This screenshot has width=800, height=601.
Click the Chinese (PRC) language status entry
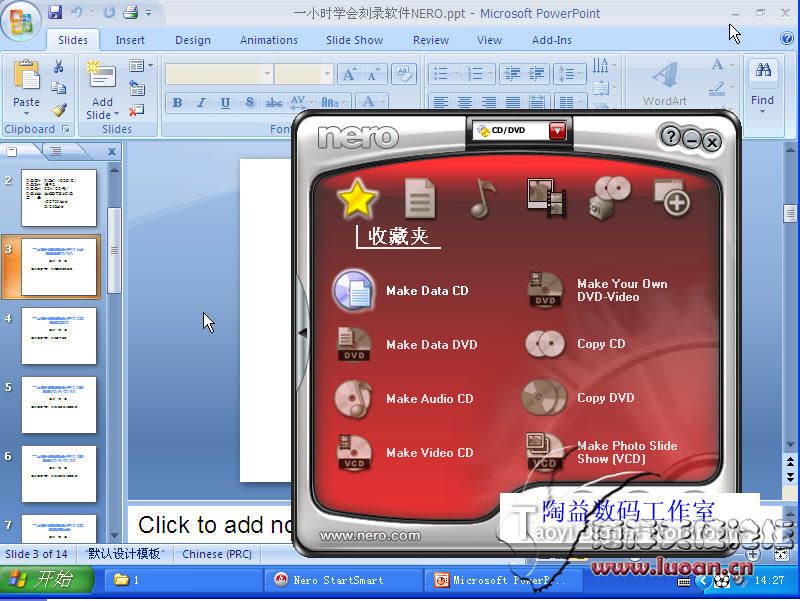217,554
